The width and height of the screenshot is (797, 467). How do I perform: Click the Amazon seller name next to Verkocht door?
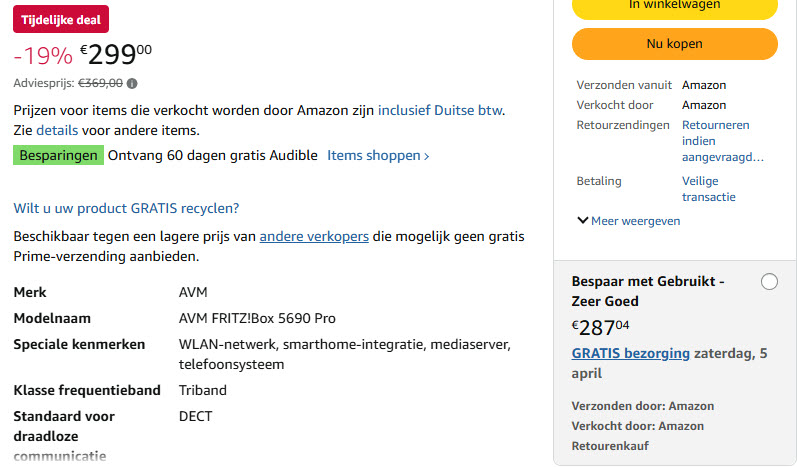click(704, 105)
